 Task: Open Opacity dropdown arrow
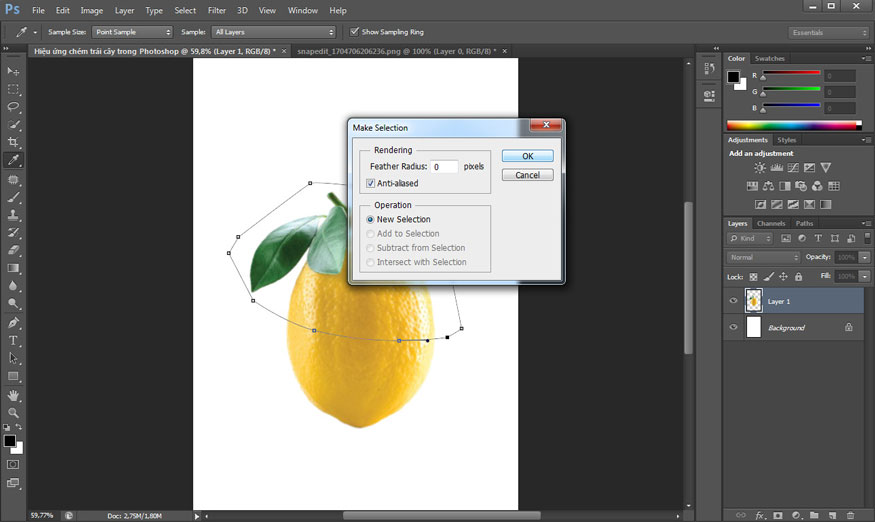(865, 257)
